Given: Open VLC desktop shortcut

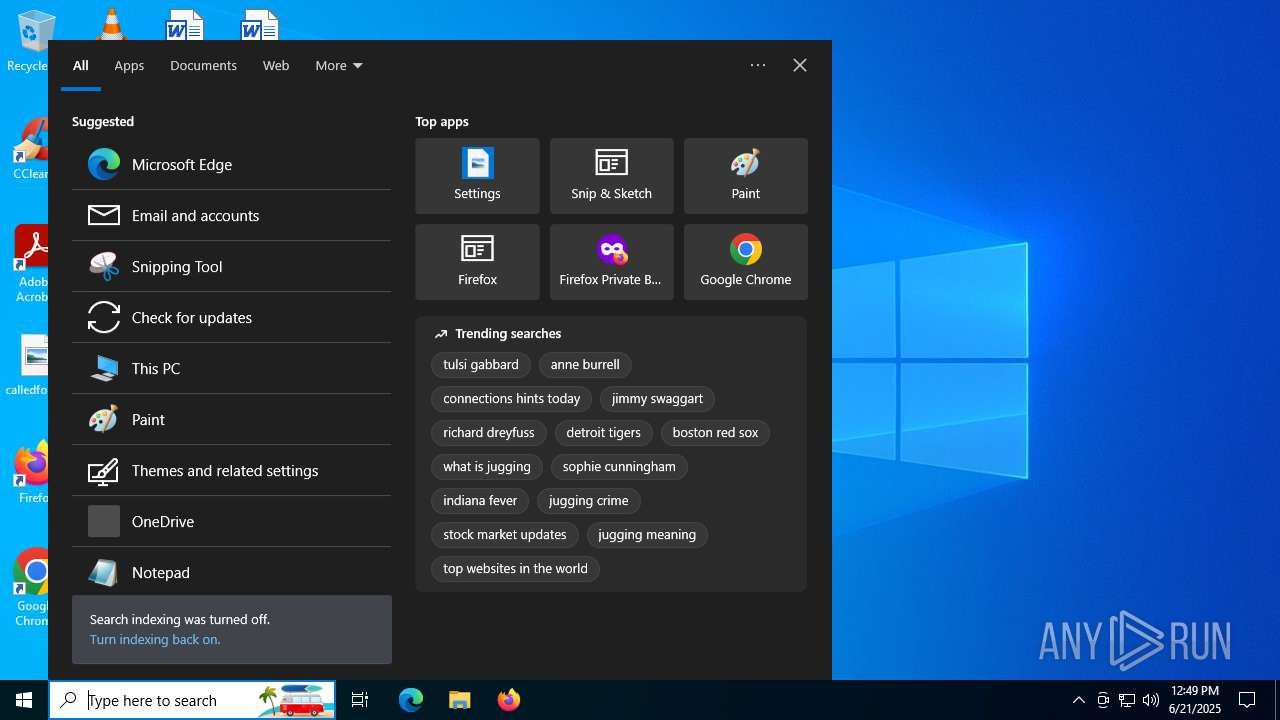Looking at the screenshot, I should [x=110, y=24].
